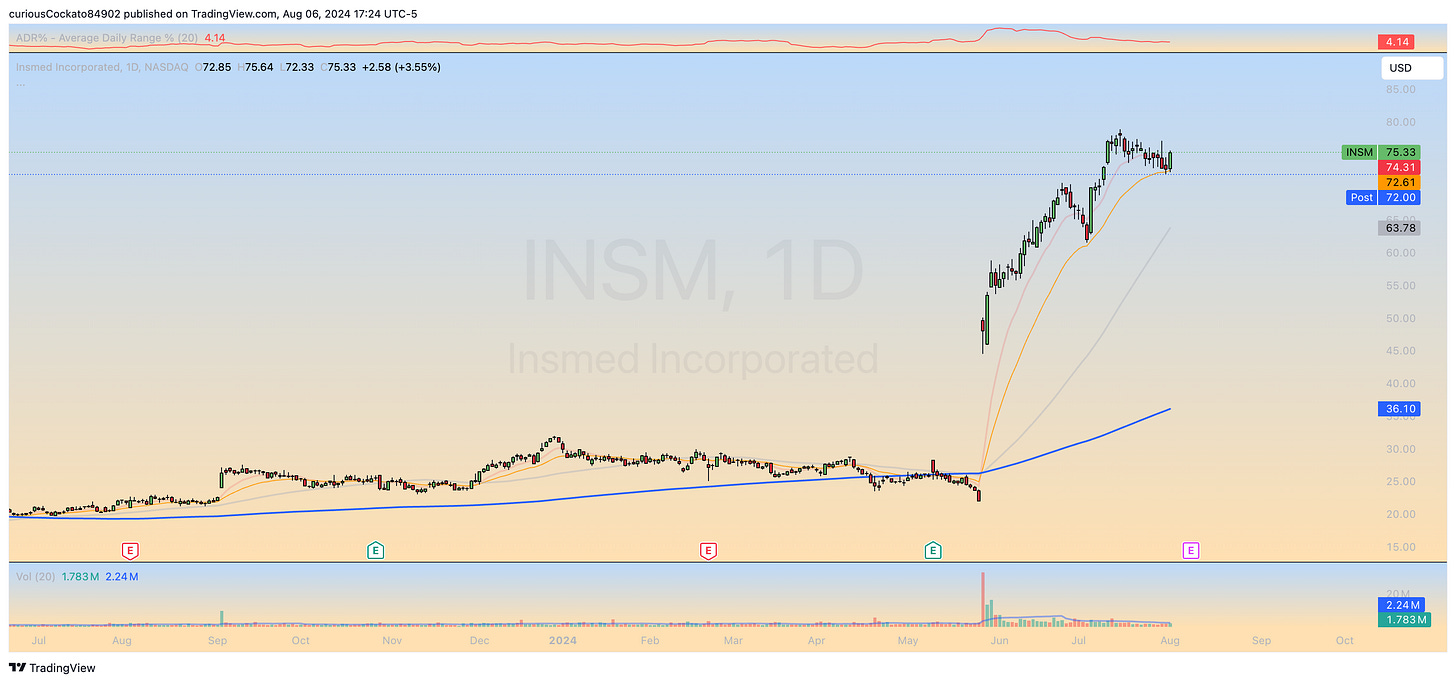
Task: Click the red 4.14 ADR value label
Action: pos(1396,42)
